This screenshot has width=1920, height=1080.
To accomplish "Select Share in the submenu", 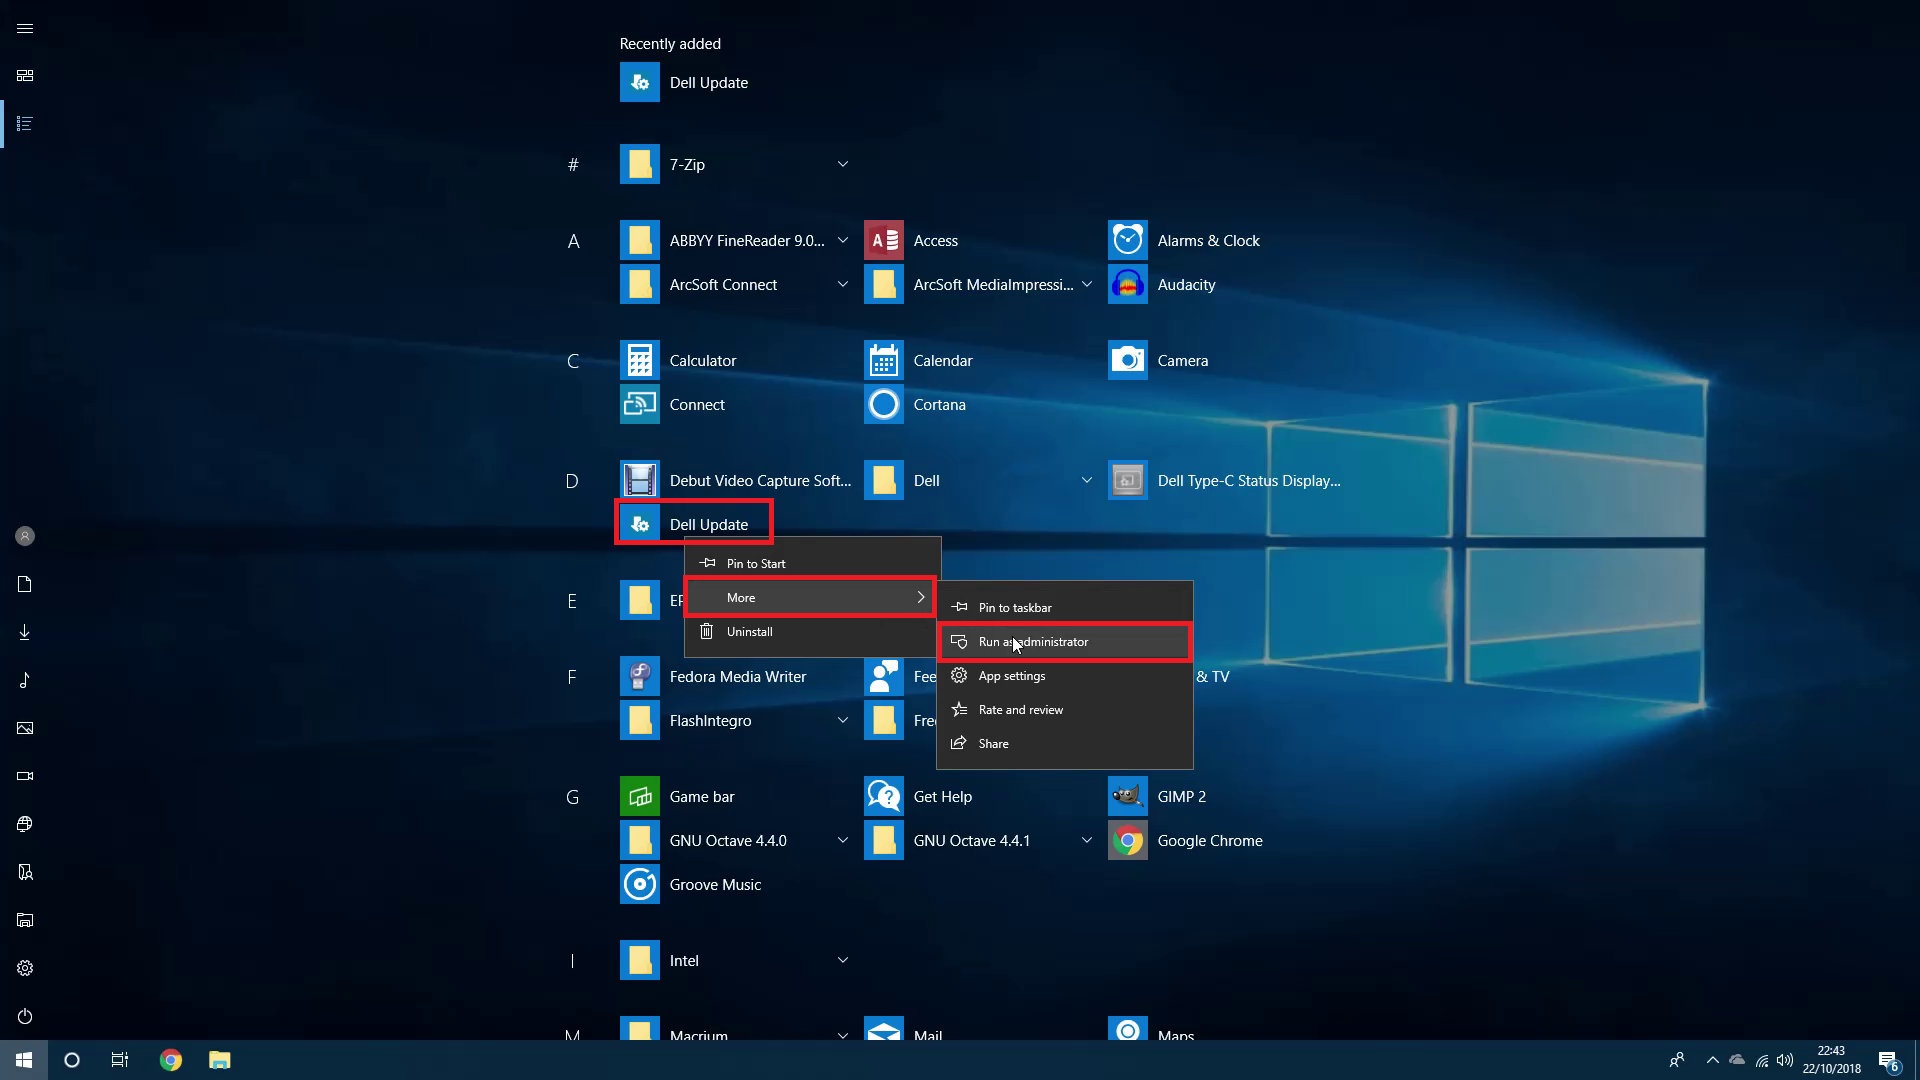I will pyautogui.click(x=1064, y=743).
